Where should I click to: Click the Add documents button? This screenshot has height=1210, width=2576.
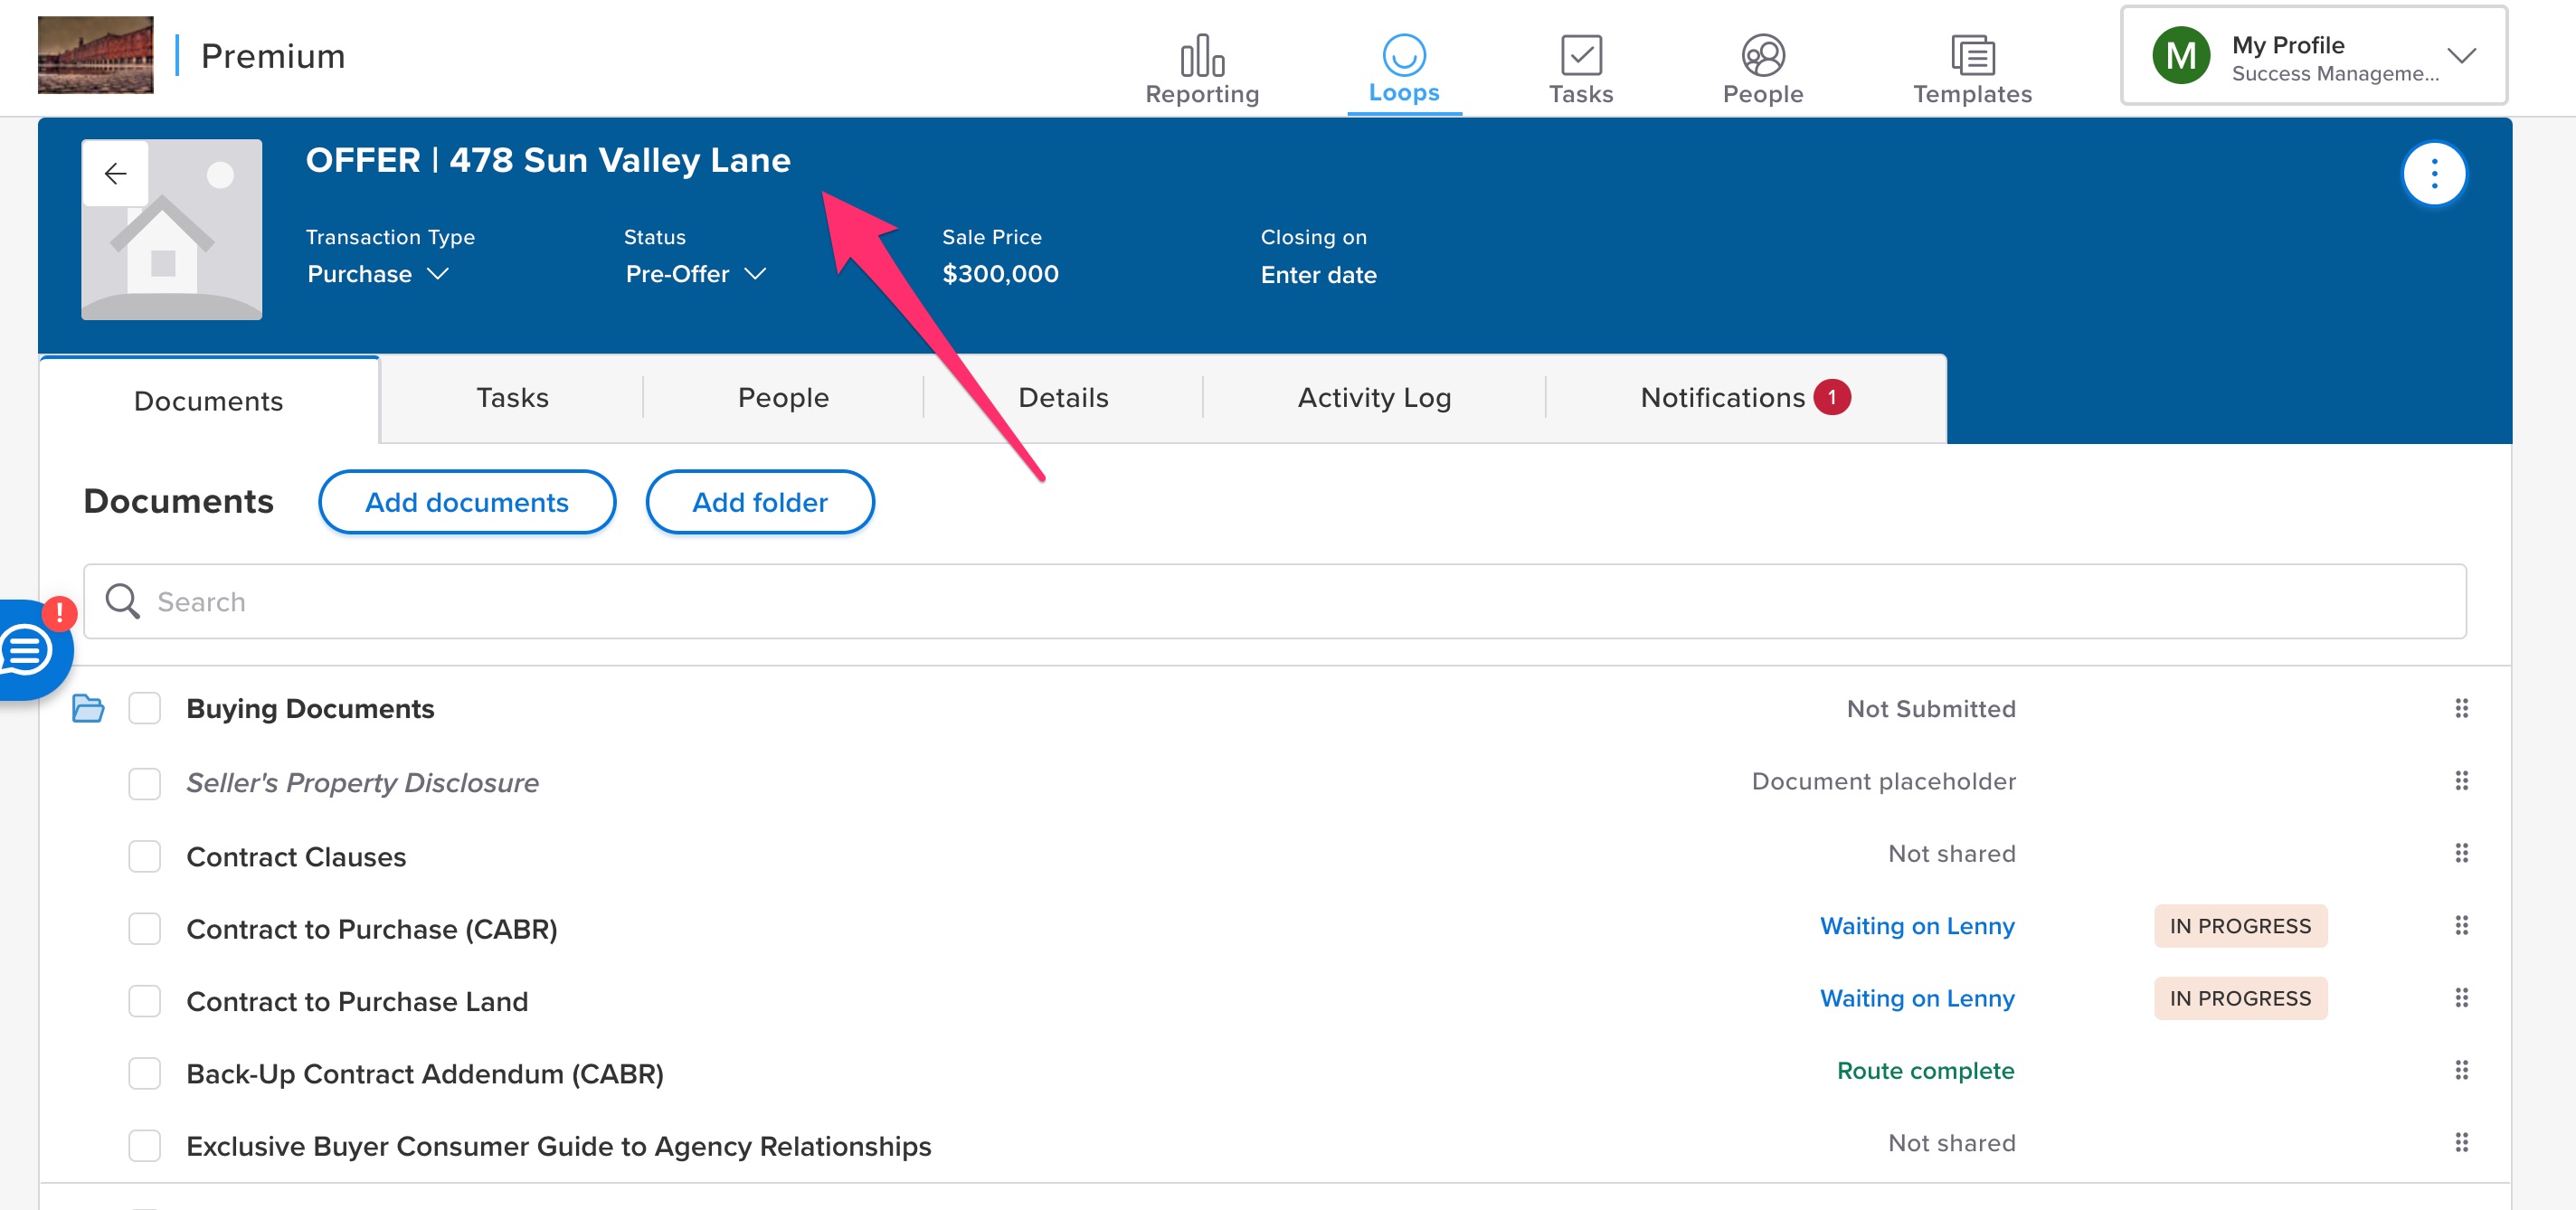coord(466,502)
